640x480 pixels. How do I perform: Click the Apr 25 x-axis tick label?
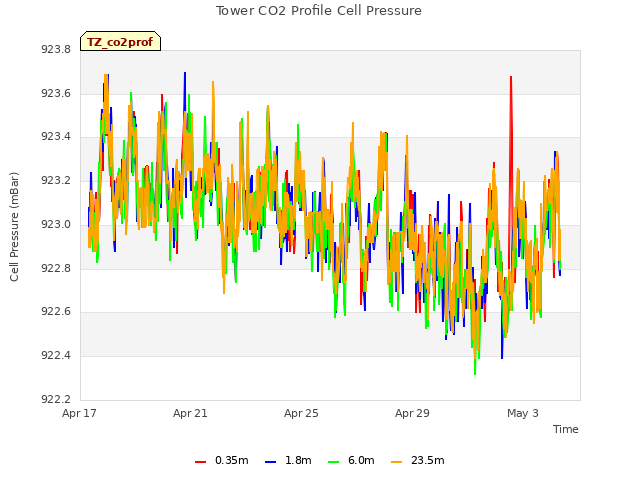click(301, 413)
